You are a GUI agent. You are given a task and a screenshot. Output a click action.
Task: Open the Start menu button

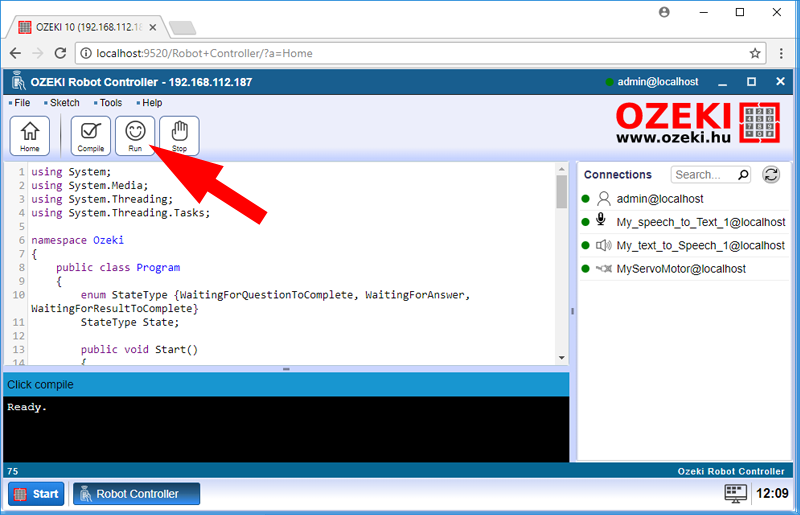(37, 494)
